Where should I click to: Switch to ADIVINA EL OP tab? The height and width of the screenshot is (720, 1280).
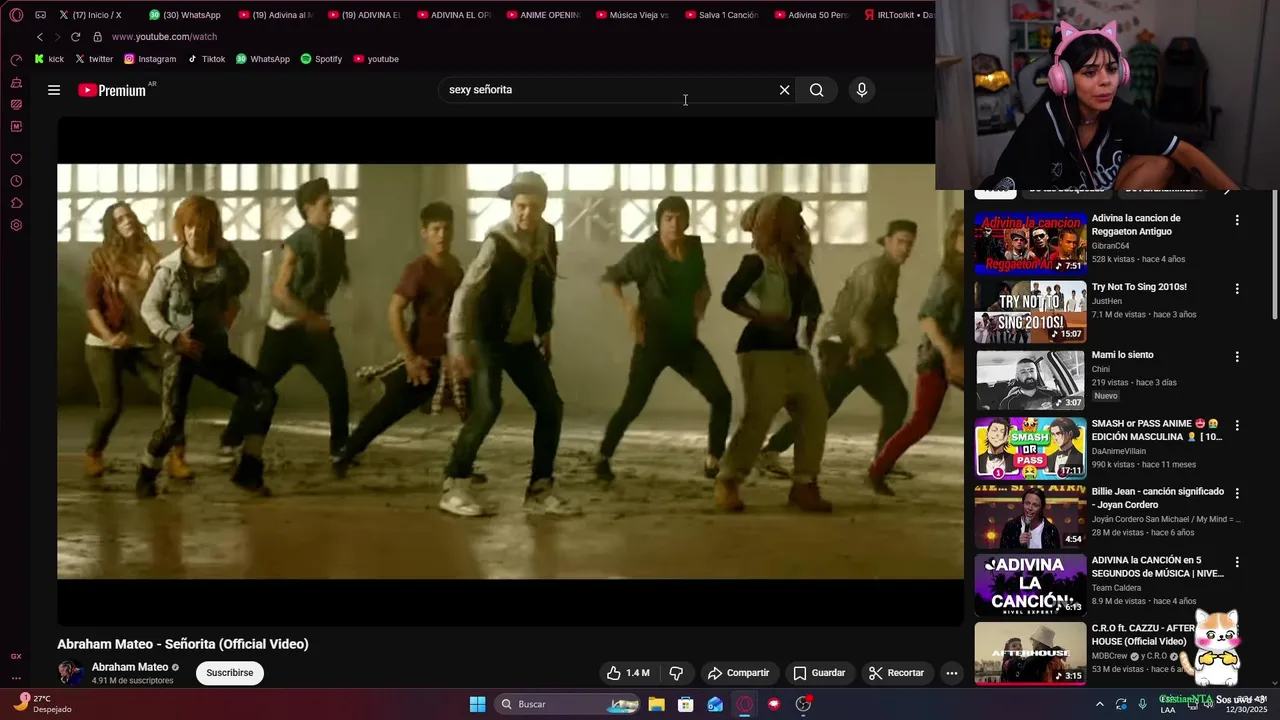coord(453,15)
